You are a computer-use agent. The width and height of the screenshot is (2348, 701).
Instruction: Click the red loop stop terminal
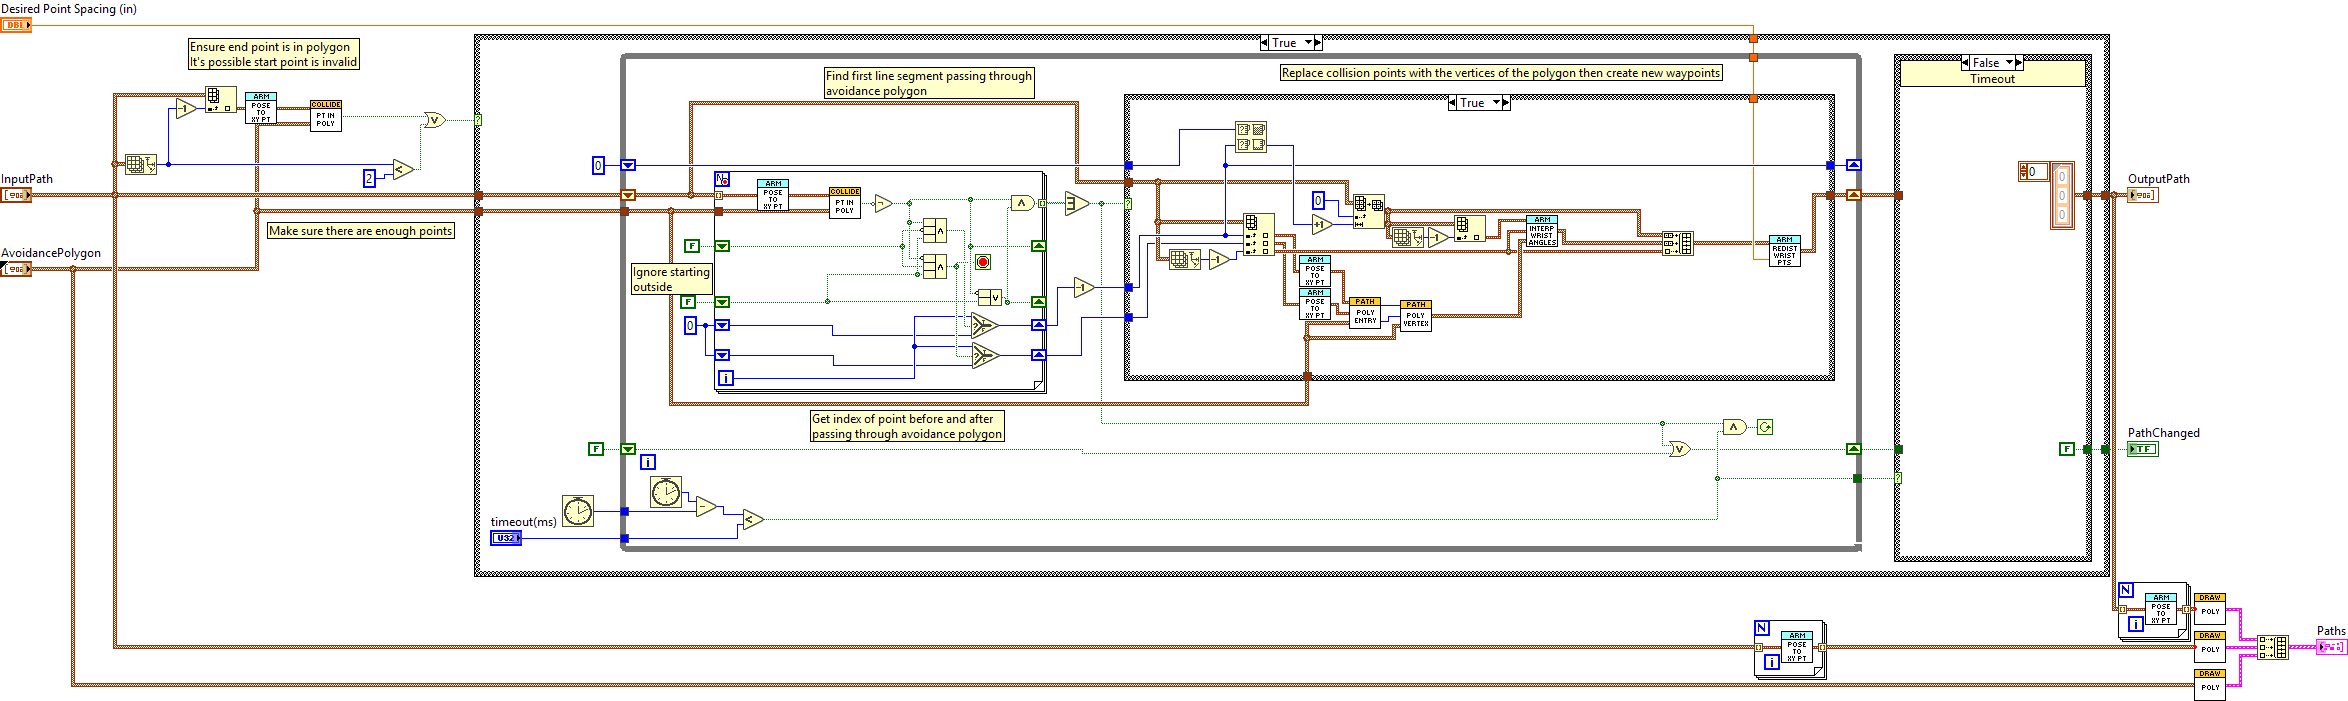coord(982,262)
